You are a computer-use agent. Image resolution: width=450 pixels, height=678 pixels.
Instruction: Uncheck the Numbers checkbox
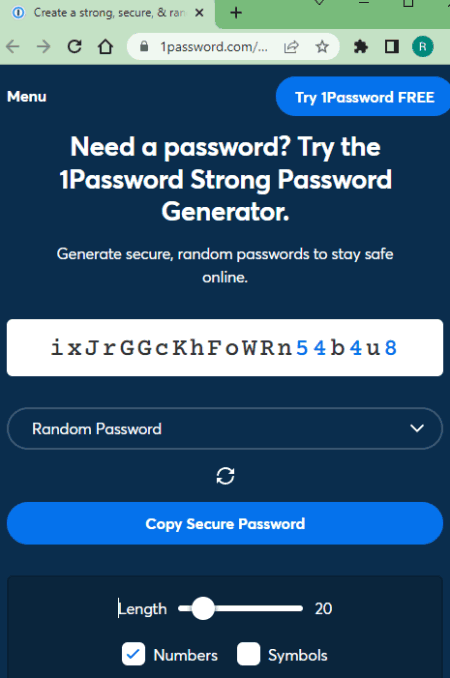click(133, 654)
